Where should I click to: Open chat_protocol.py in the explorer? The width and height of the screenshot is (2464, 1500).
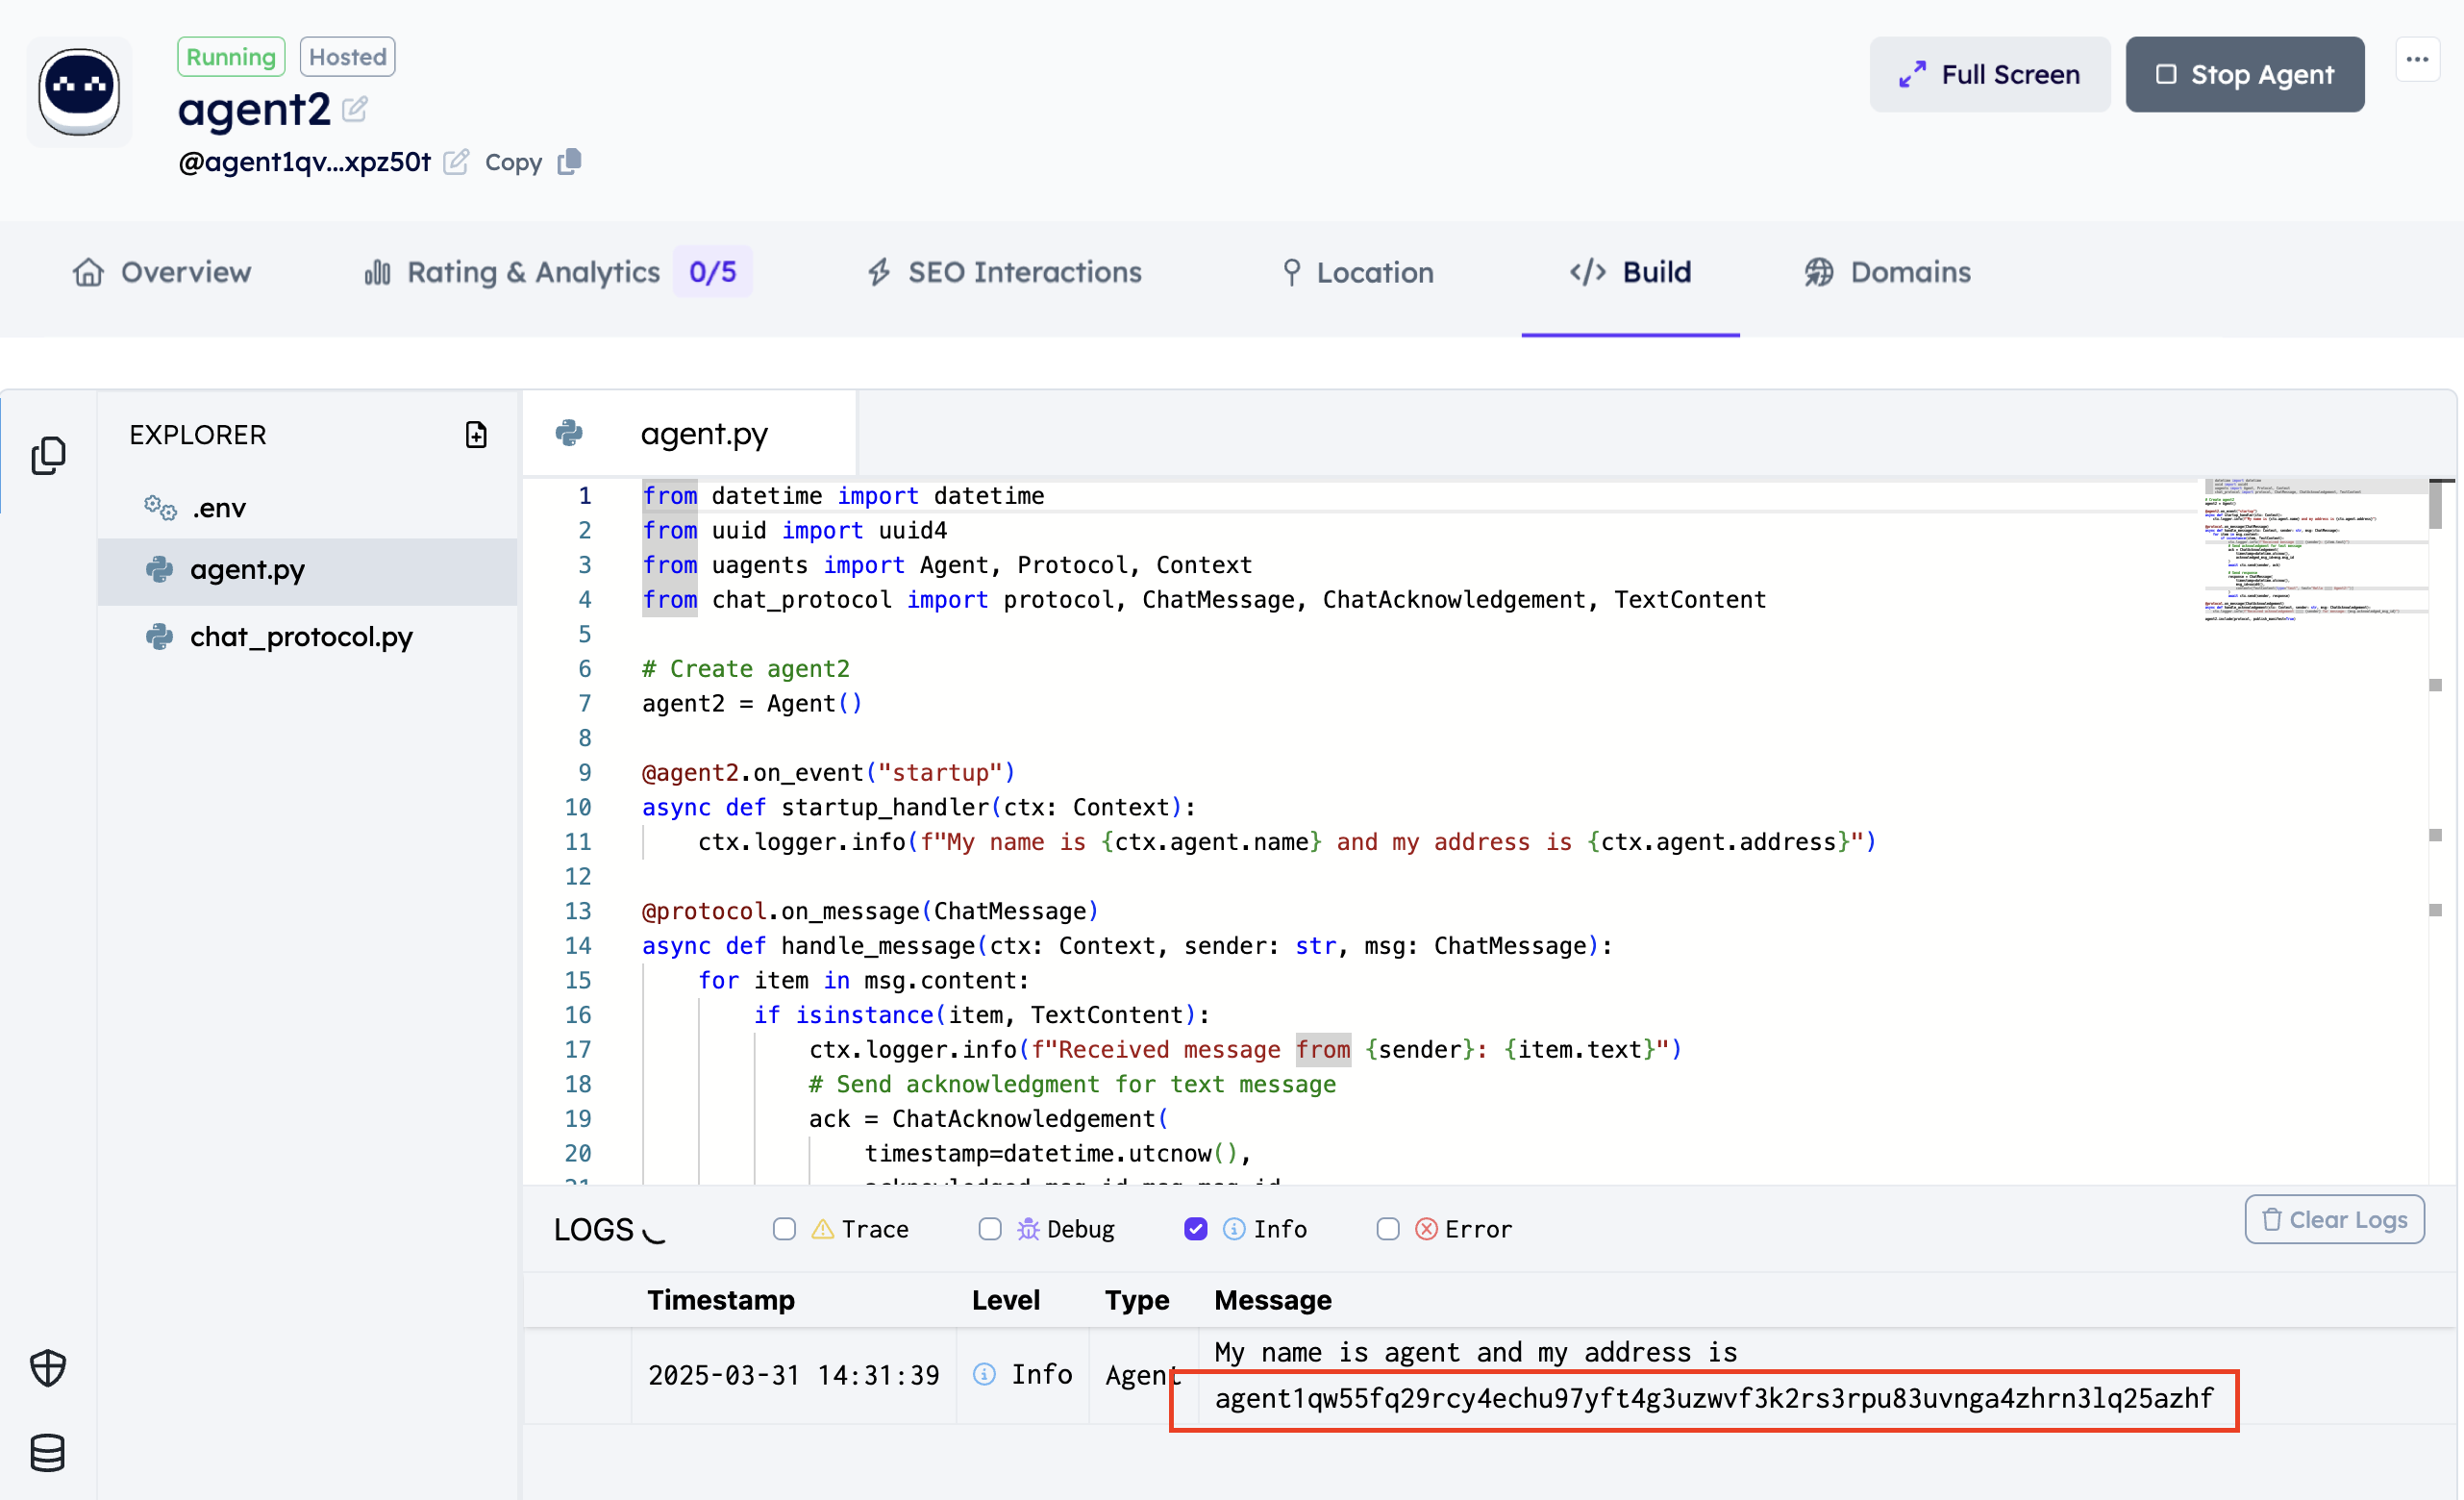point(301,637)
